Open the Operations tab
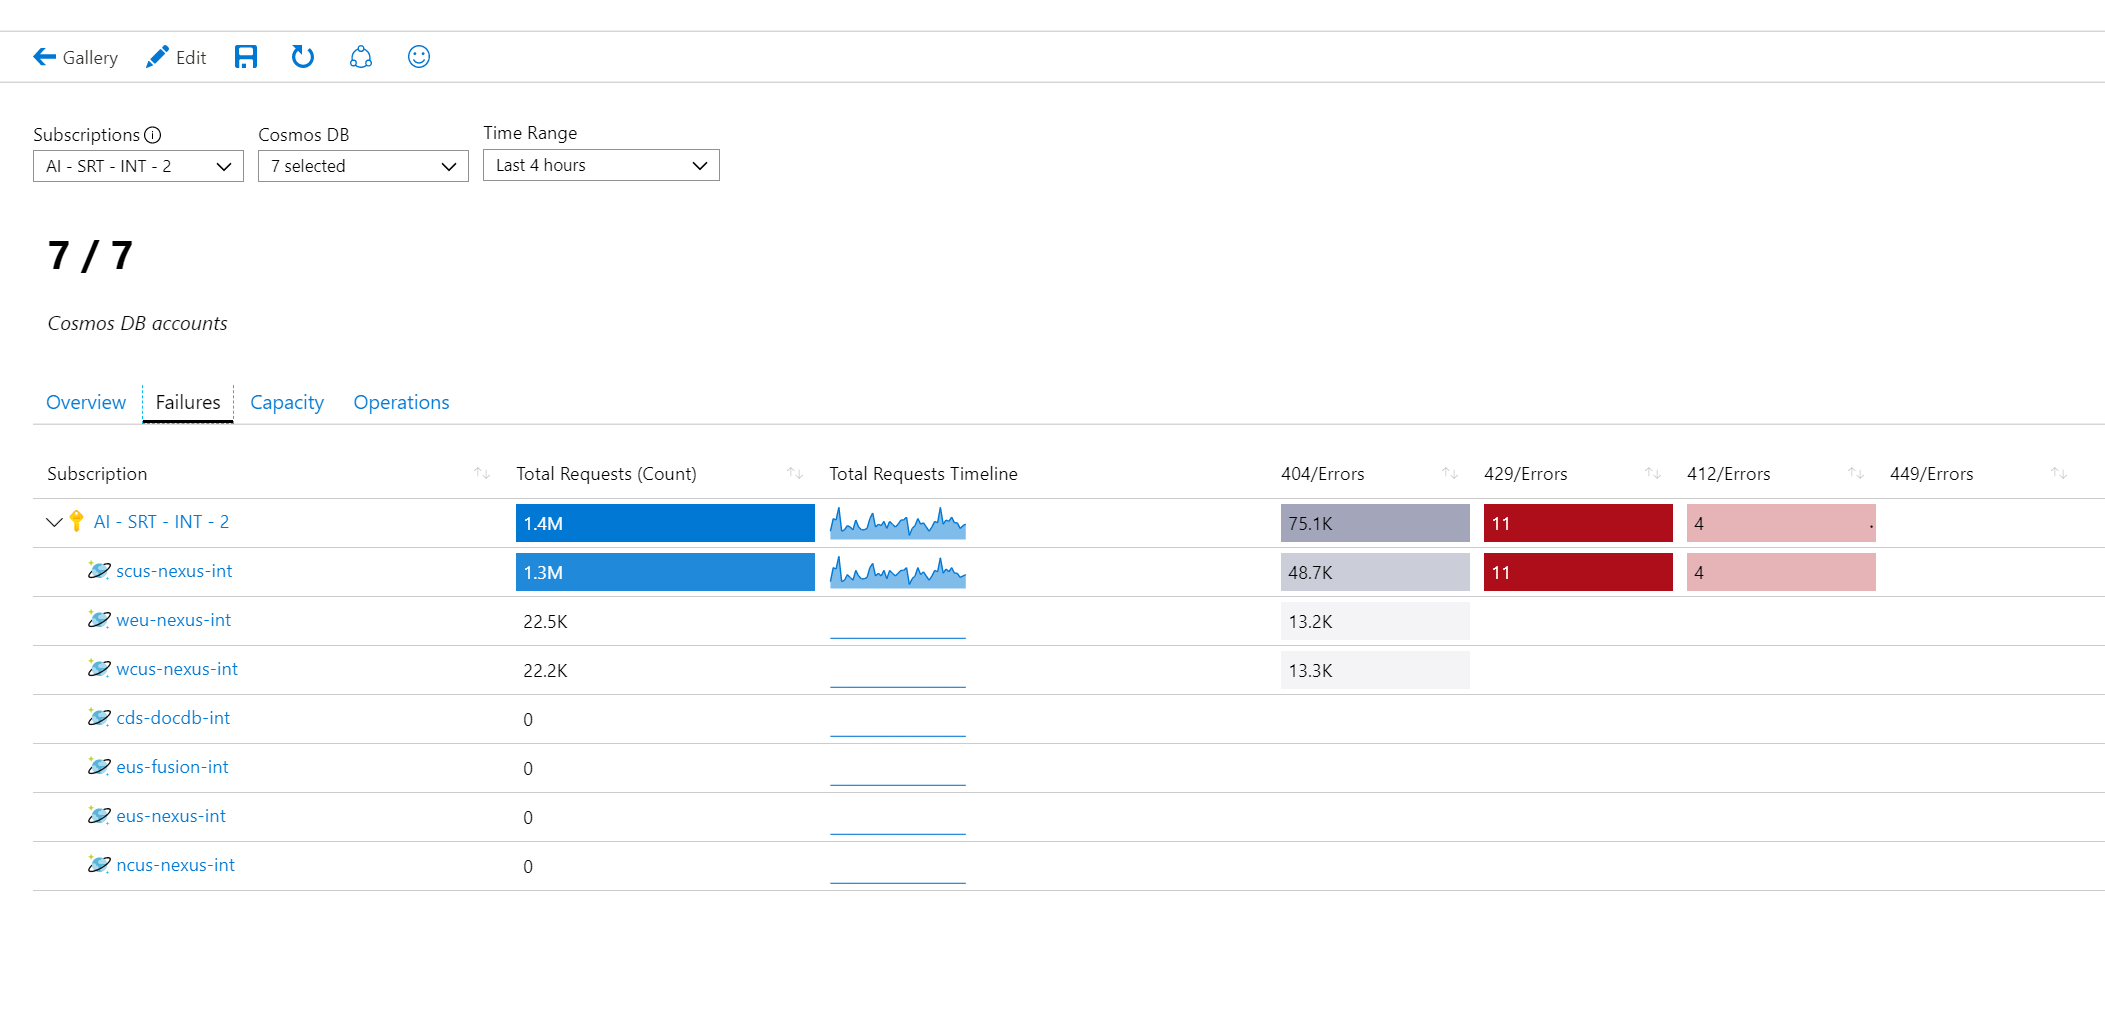 [x=401, y=402]
